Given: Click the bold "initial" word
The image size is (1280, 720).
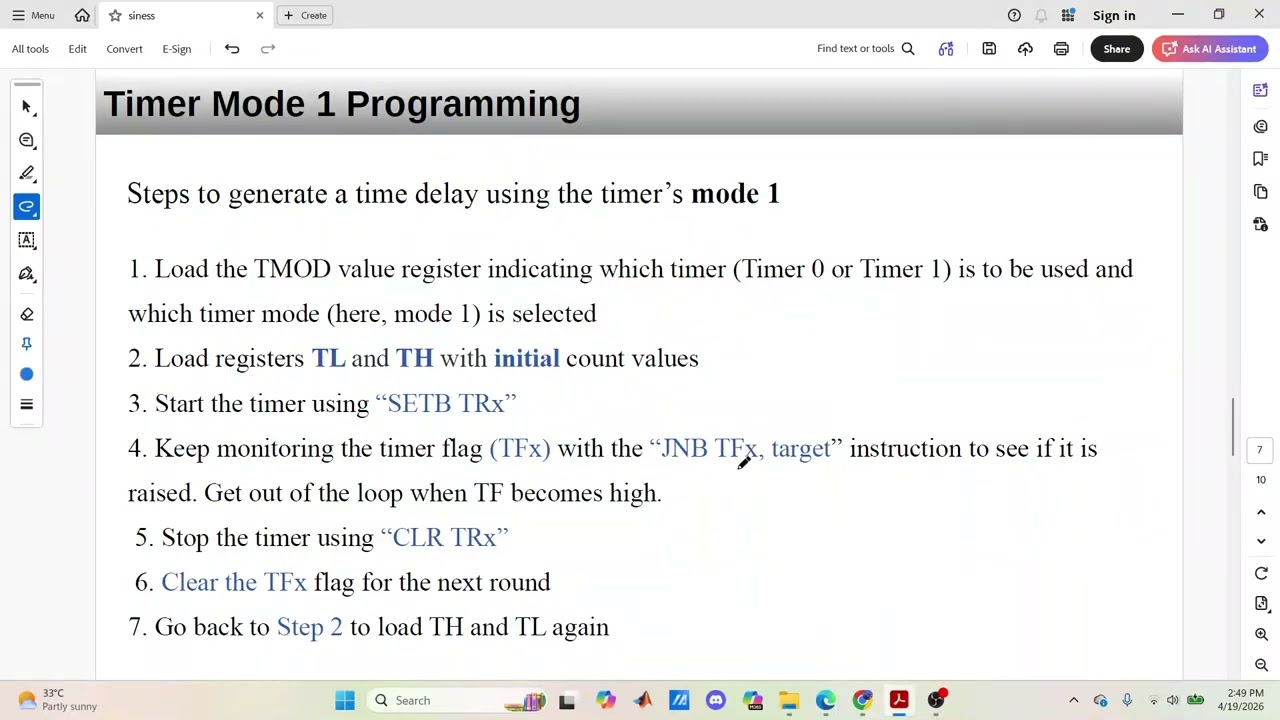Looking at the screenshot, I should tap(526, 358).
